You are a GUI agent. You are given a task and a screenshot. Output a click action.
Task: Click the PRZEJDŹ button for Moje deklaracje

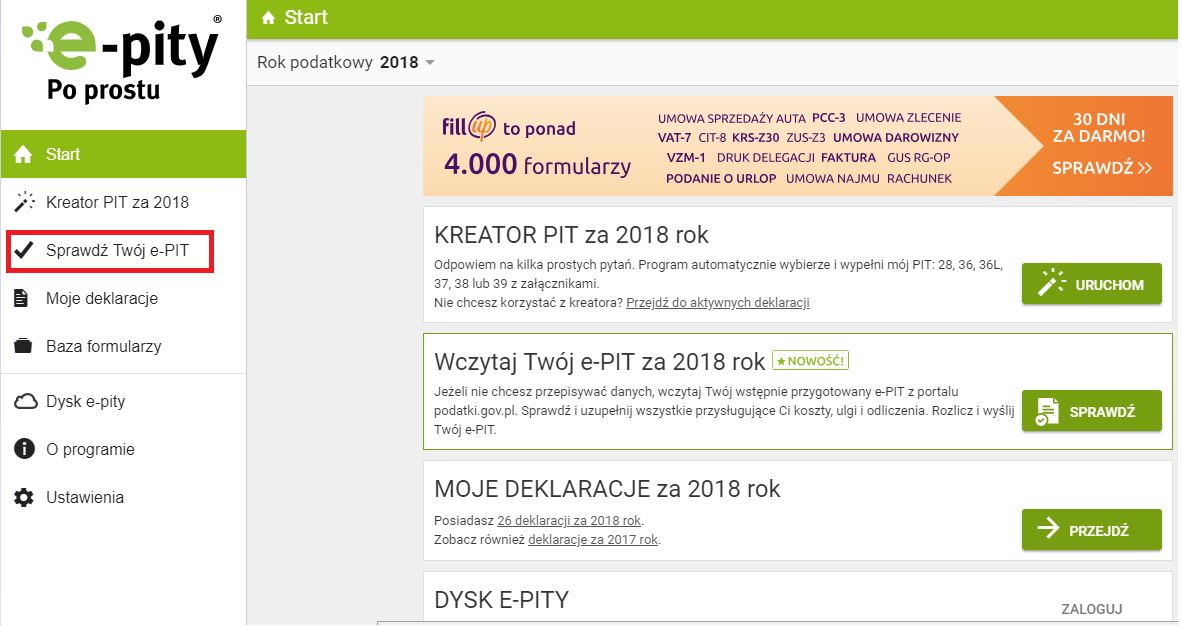point(1091,530)
